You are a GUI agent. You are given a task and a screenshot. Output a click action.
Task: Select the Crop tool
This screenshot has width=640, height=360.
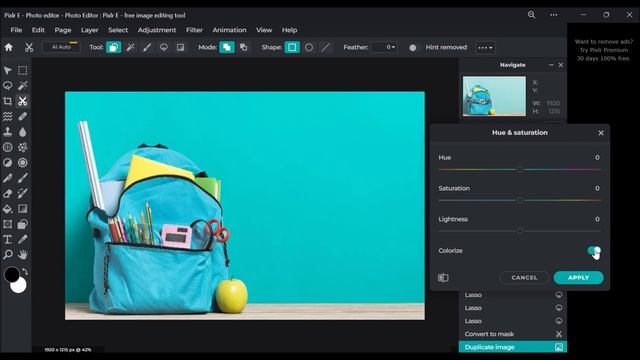(7, 101)
